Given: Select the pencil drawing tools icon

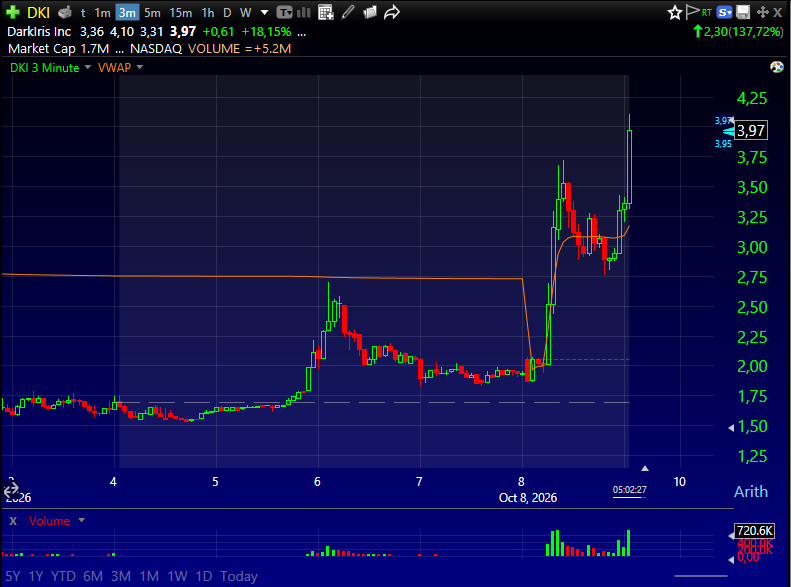Looking at the screenshot, I should coord(348,12).
